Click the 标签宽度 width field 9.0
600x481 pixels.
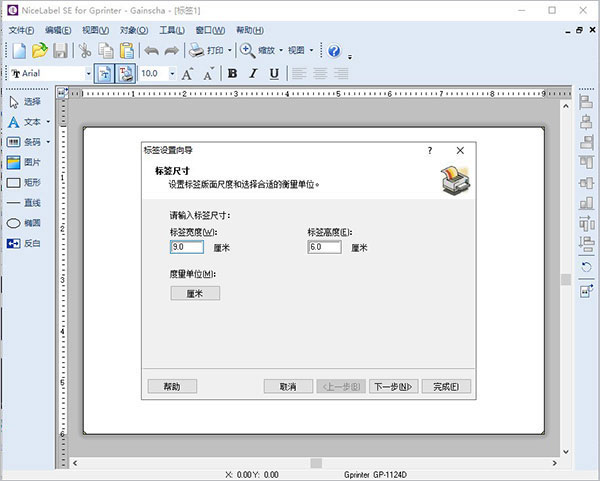click(x=187, y=247)
